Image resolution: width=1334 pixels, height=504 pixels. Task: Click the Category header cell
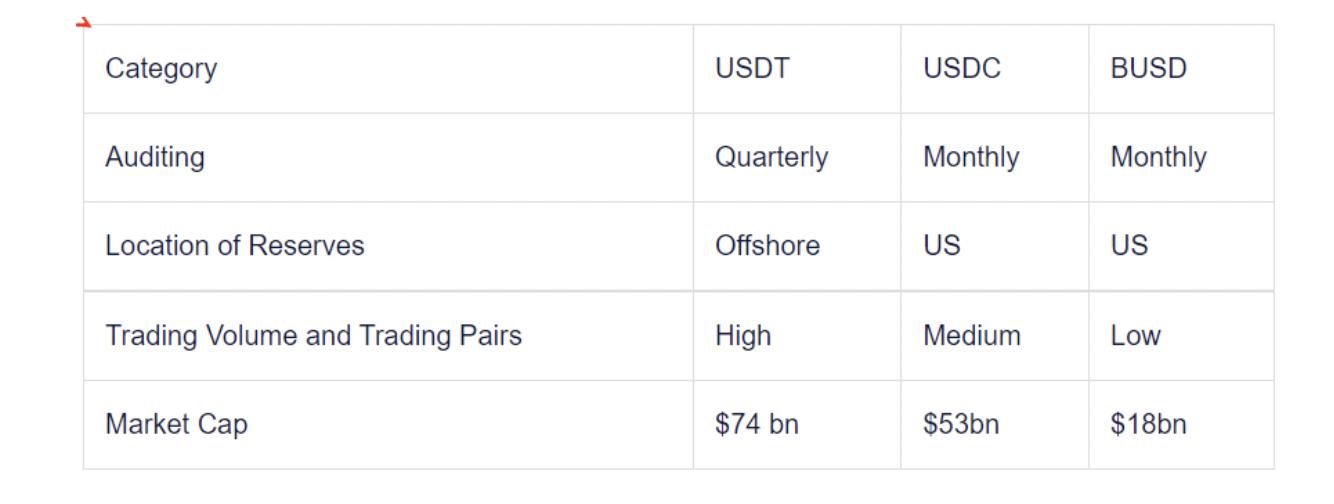tap(161, 69)
